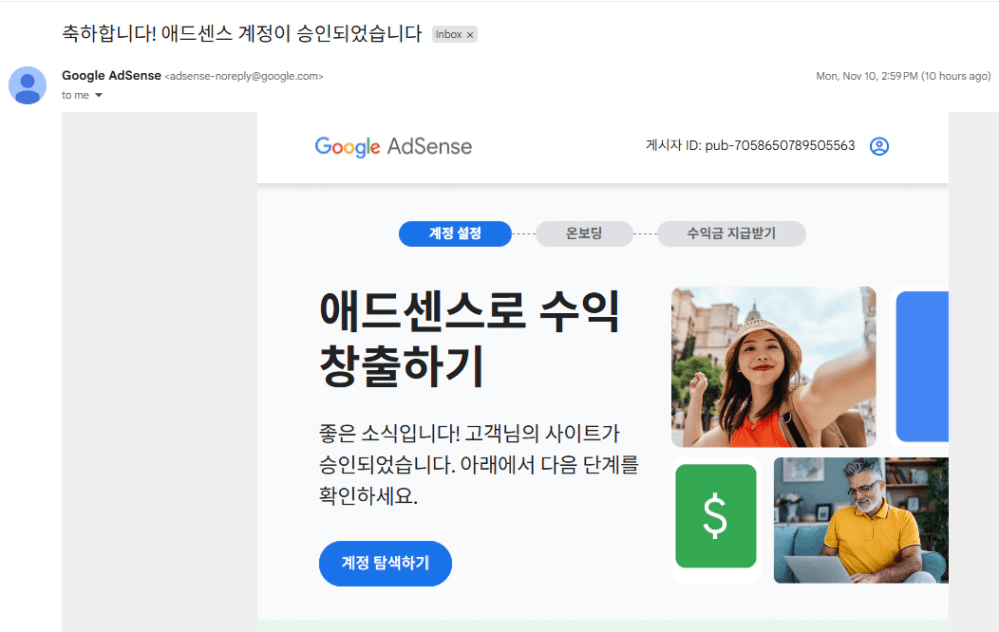Click the Google AdSense logo
The width and height of the screenshot is (999, 632).
[x=393, y=147]
